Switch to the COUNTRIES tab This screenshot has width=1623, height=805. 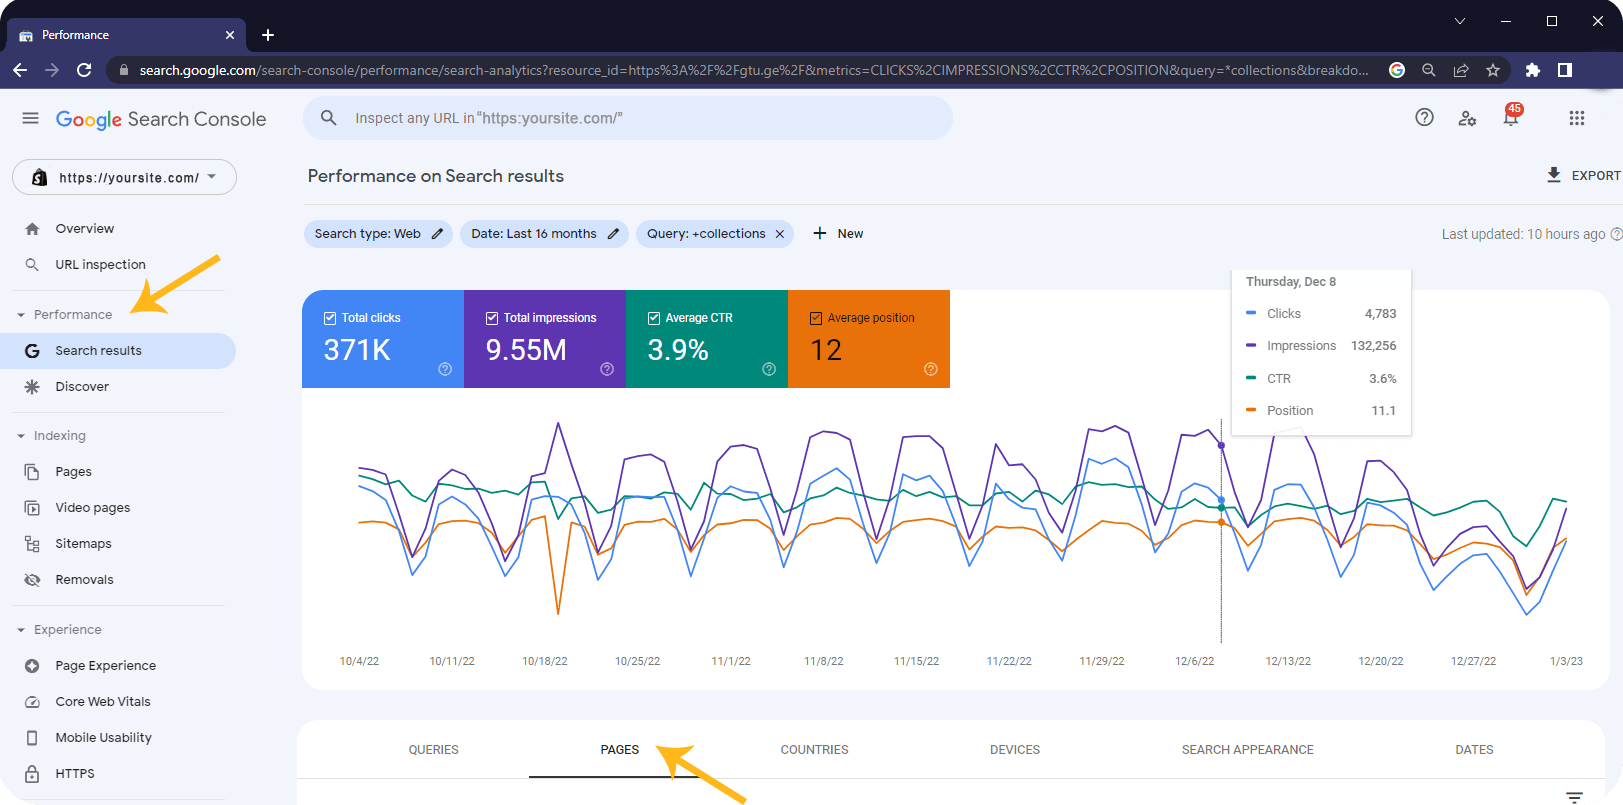pyautogui.click(x=814, y=750)
